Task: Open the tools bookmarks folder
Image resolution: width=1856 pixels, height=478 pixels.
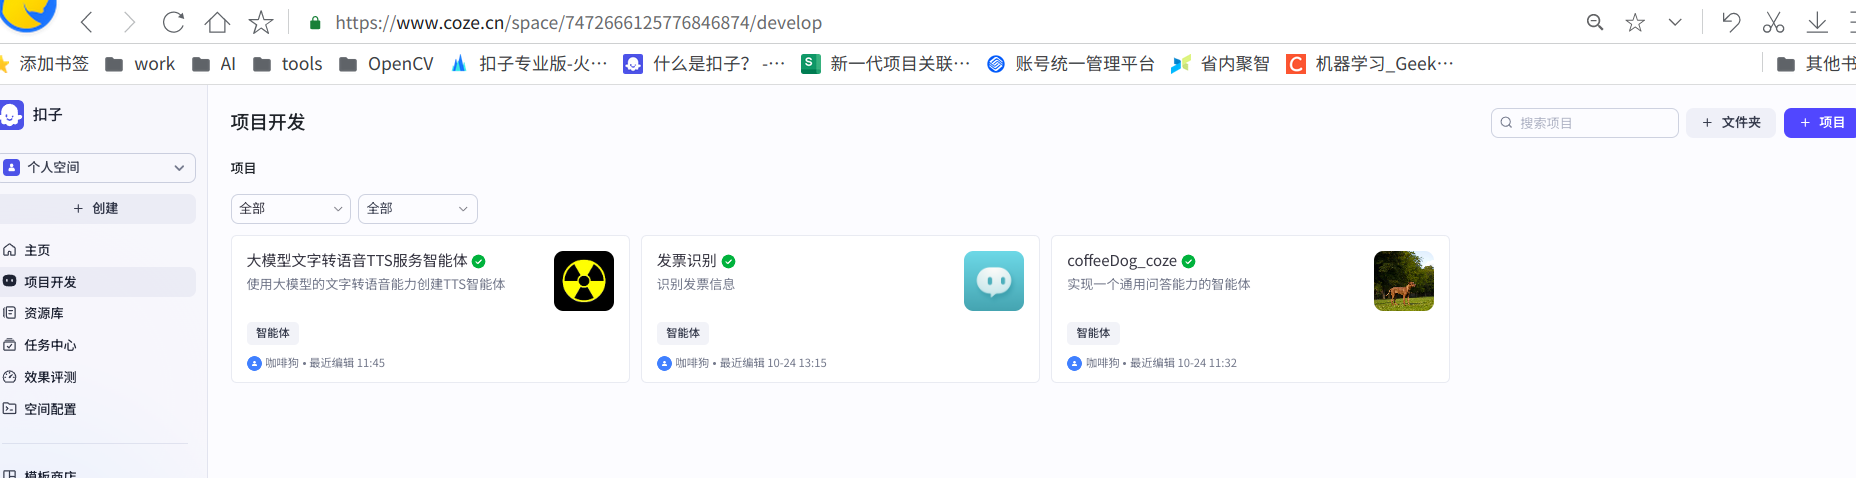Action: point(288,64)
